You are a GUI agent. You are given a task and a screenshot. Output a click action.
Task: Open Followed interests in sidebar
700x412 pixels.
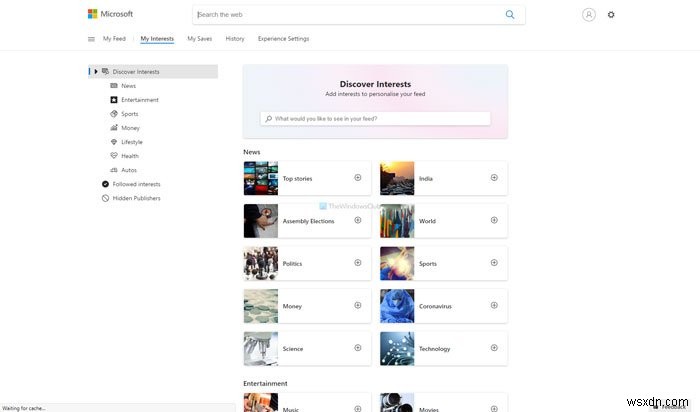click(x=136, y=184)
